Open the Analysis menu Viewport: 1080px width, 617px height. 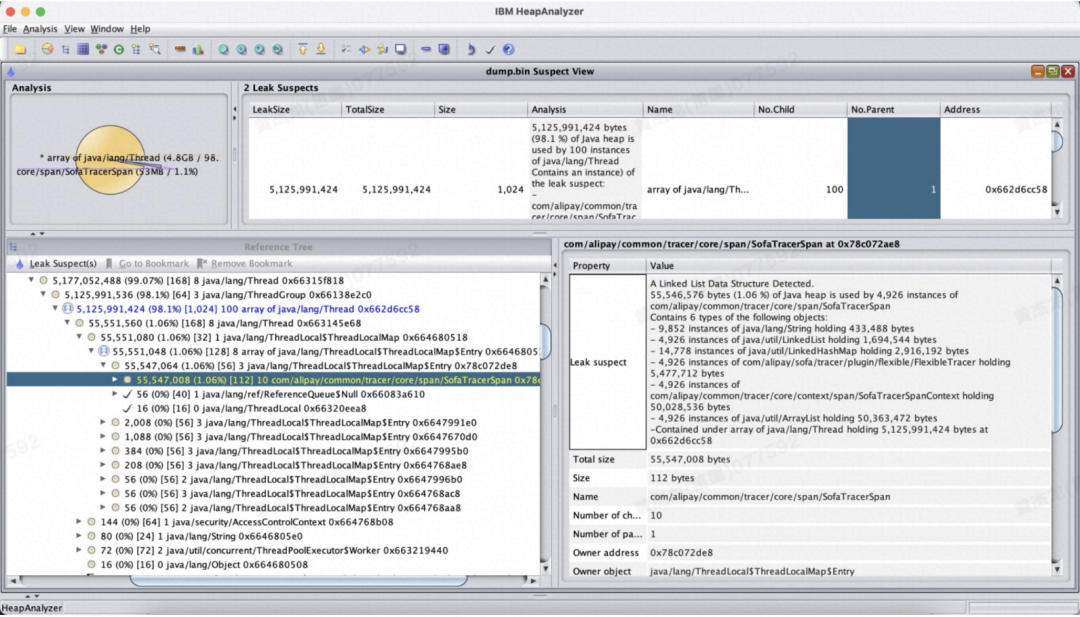40,29
